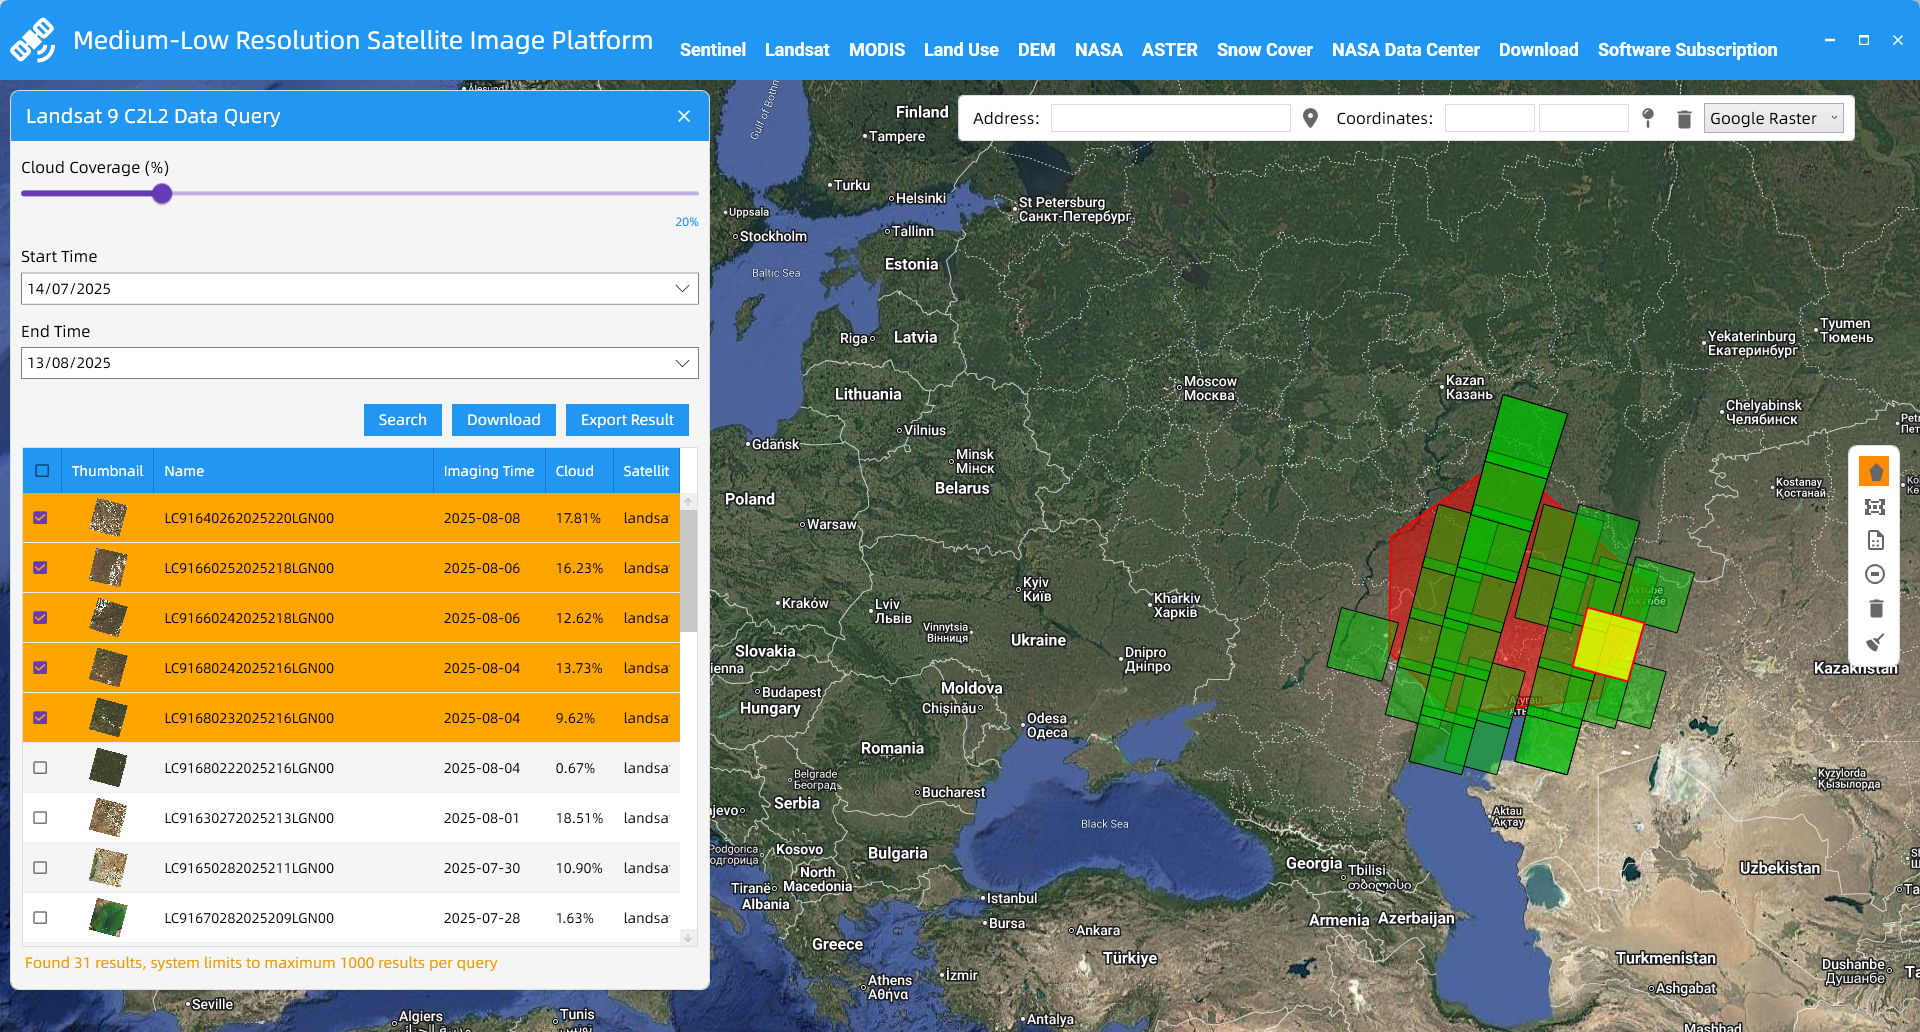Click Download button in query panel
The image size is (1920, 1032).
pyautogui.click(x=504, y=420)
